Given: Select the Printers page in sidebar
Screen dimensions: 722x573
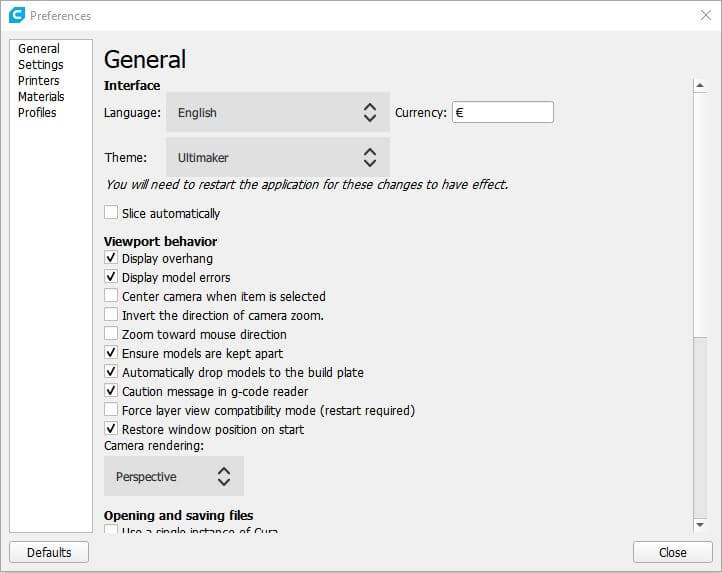Looking at the screenshot, I should click(38, 81).
